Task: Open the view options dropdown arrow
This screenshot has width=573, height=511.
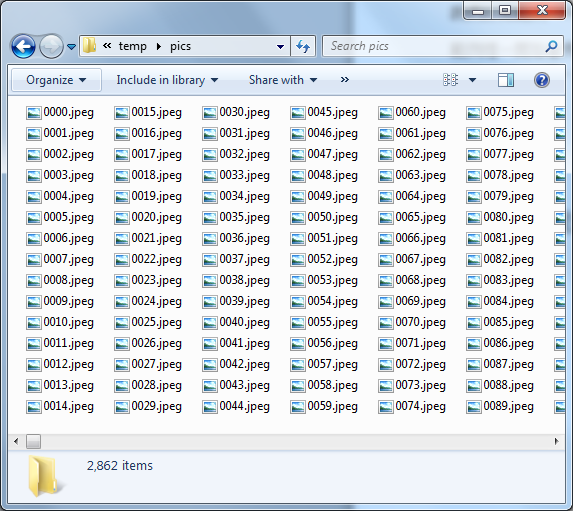Action: coord(472,80)
